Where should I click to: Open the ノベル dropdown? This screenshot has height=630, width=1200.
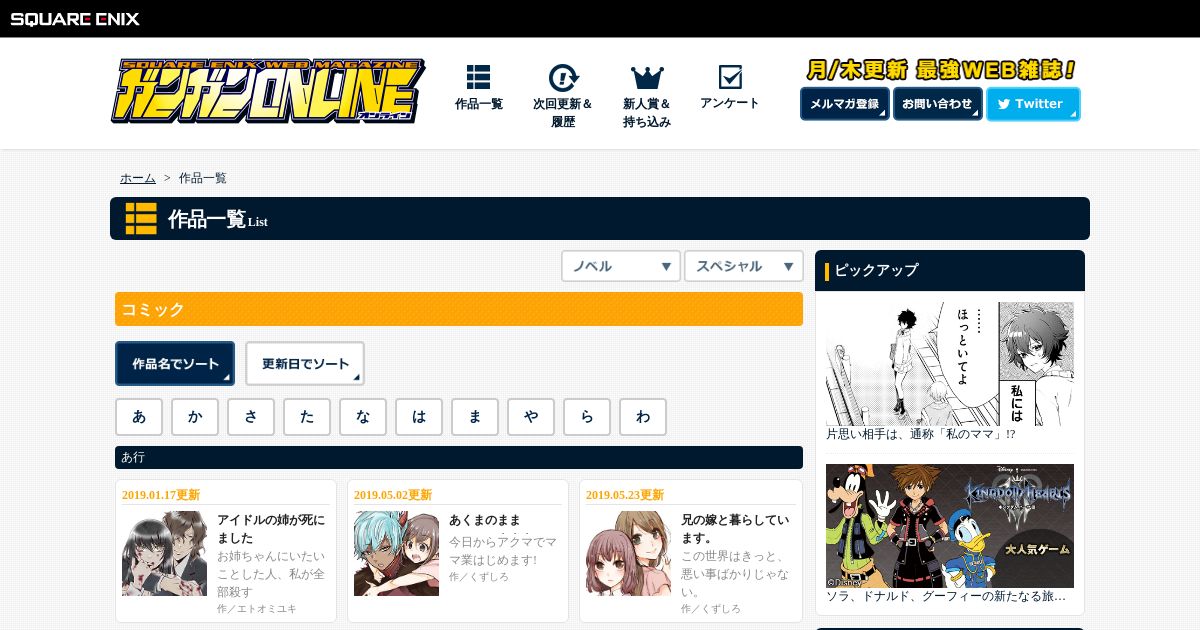[x=621, y=266]
